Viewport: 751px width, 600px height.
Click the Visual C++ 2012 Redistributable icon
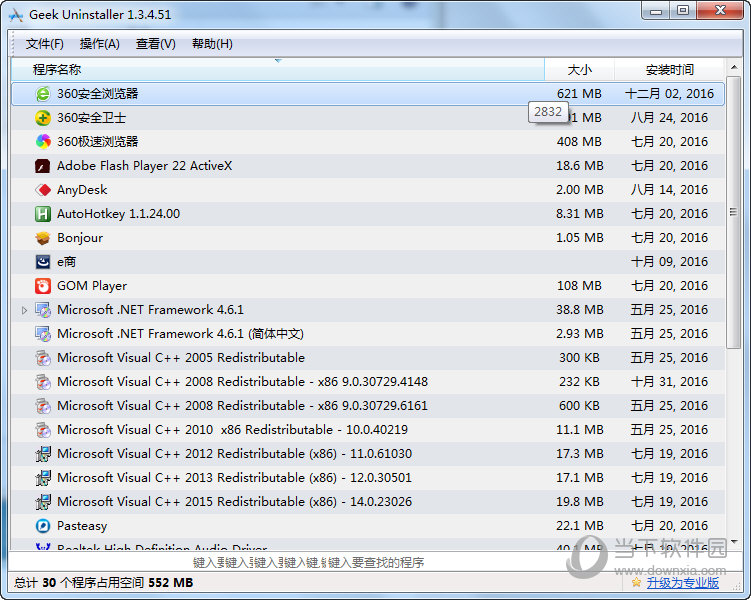[x=43, y=453]
